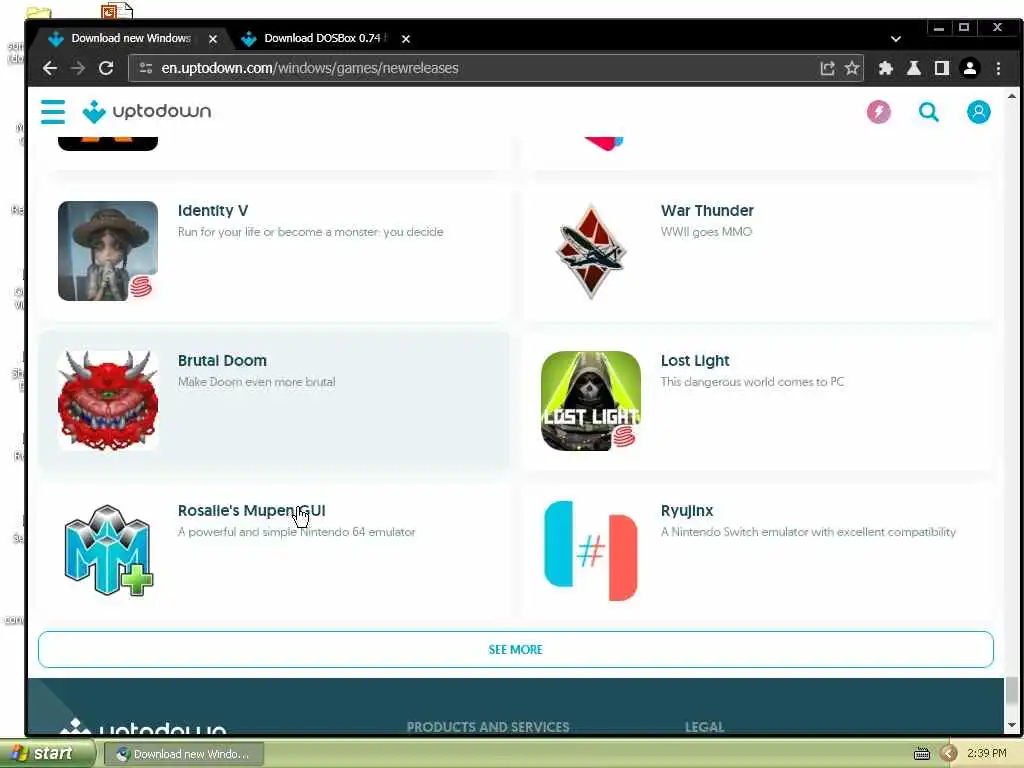This screenshot has height=768, width=1024.
Task: Click 'Make Doom even more brutal' text
Action: [257, 382]
